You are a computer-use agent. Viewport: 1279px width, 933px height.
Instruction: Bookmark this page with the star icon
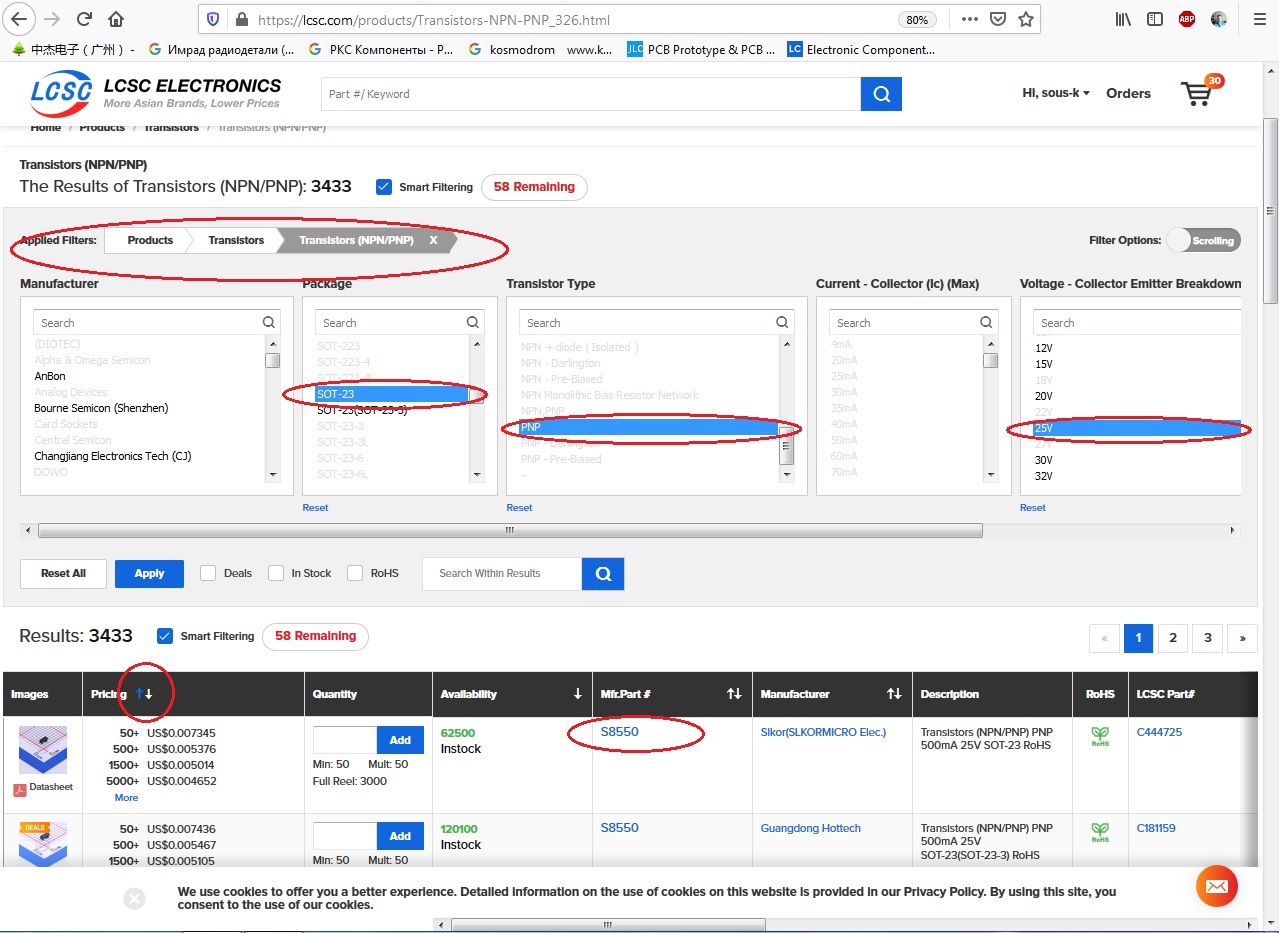pyautogui.click(x=1025, y=19)
